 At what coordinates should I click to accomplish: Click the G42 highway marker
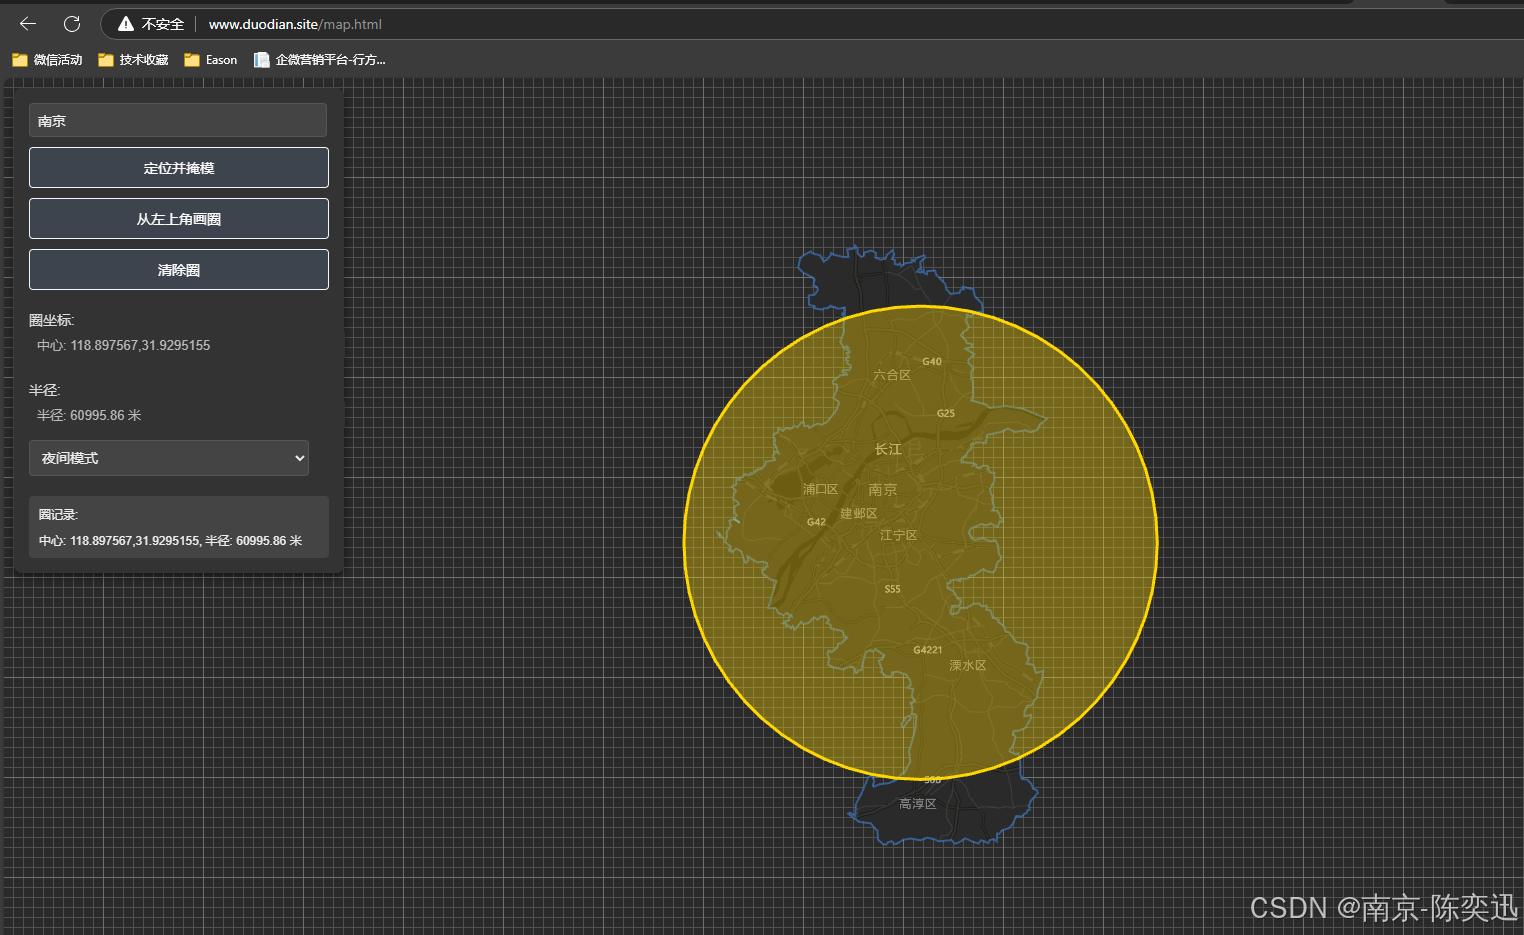pos(816,522)
